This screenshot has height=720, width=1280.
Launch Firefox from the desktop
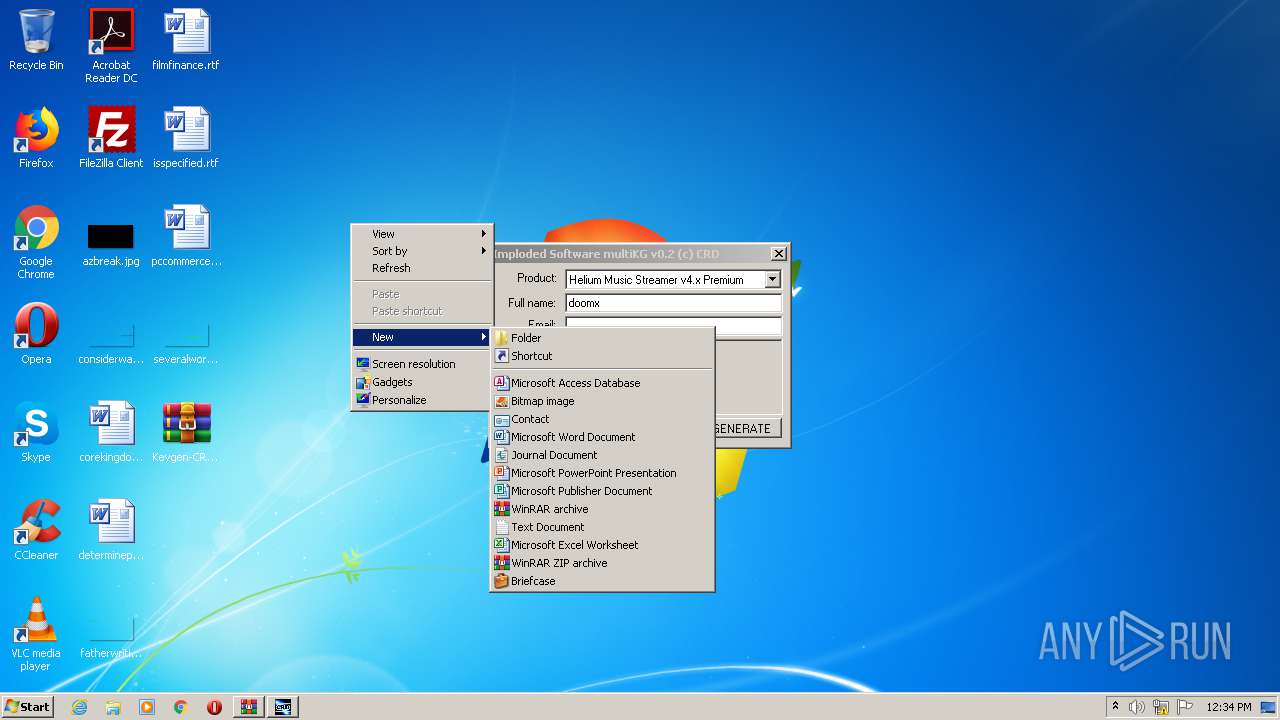point(36,138)
